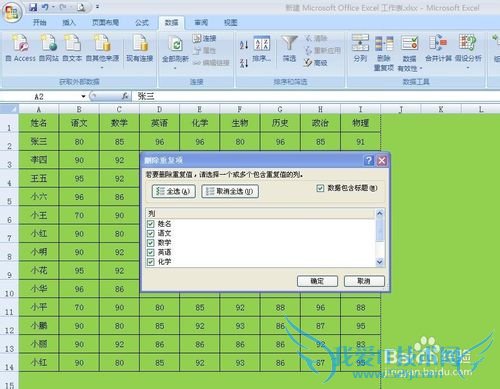The image size is (500, 389).
Task: Select cell with 小平 in column A
Action: point(39,307)
